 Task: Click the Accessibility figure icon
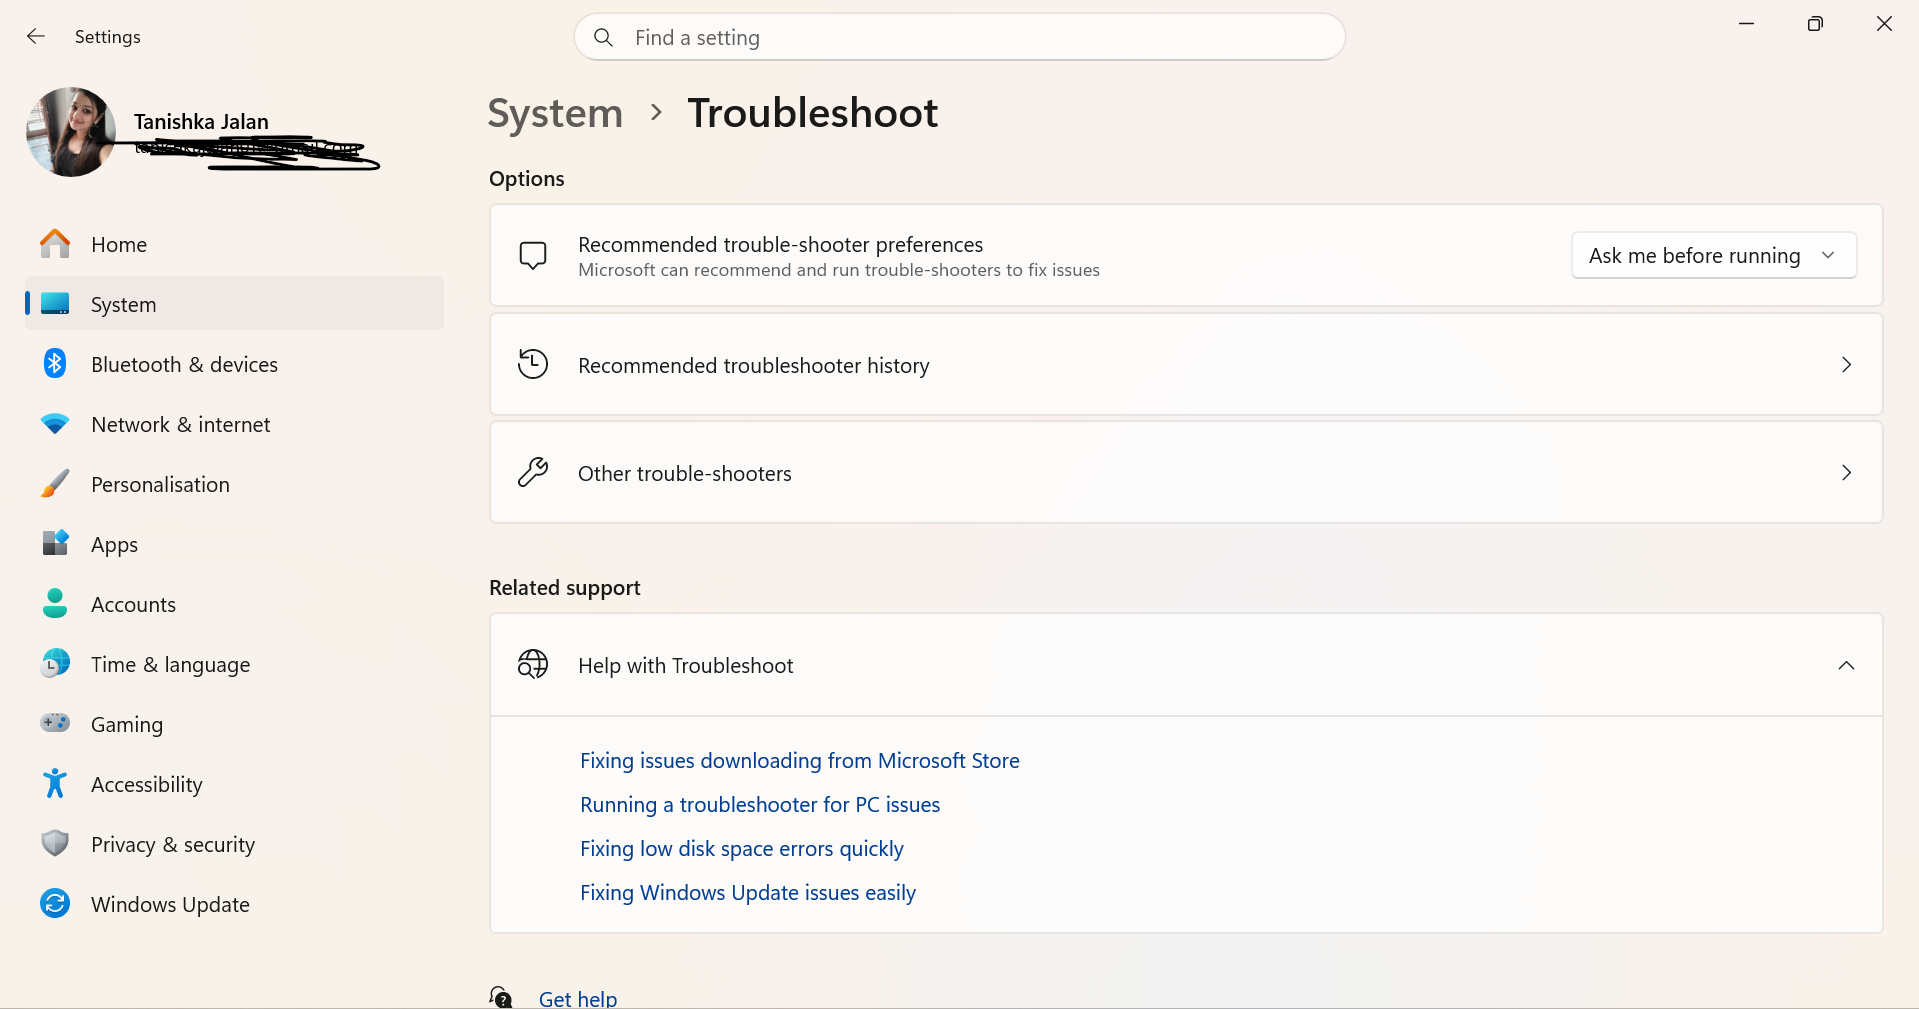tap(55, 783)
